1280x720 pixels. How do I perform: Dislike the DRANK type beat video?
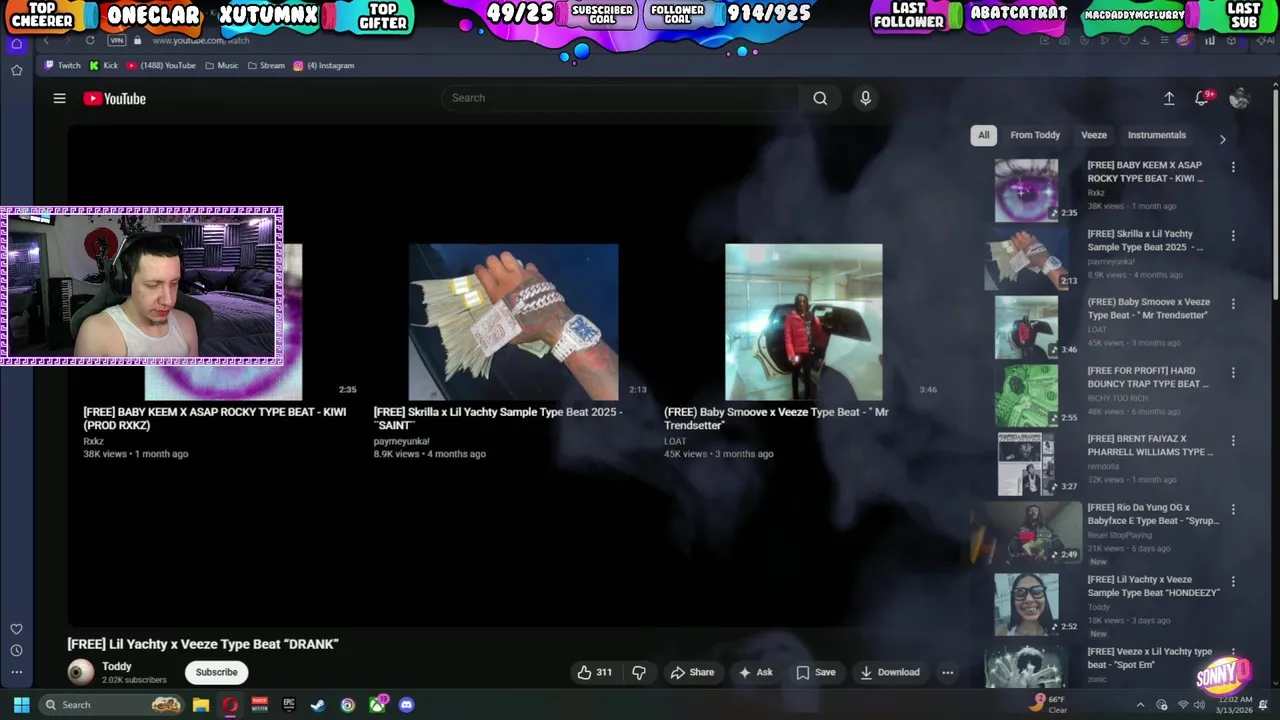pos(639,672)
